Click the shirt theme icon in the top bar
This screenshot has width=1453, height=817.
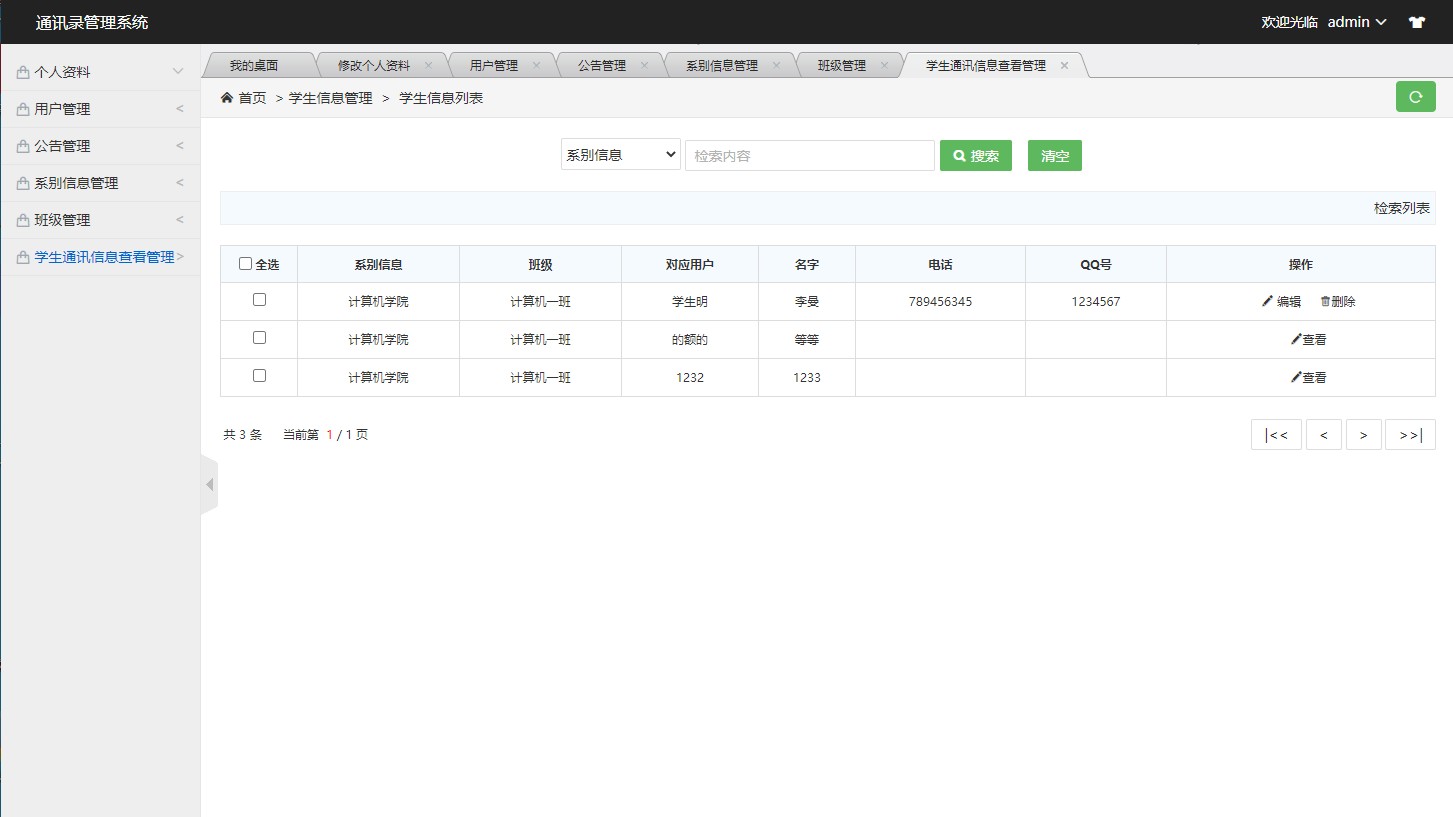1417,21
